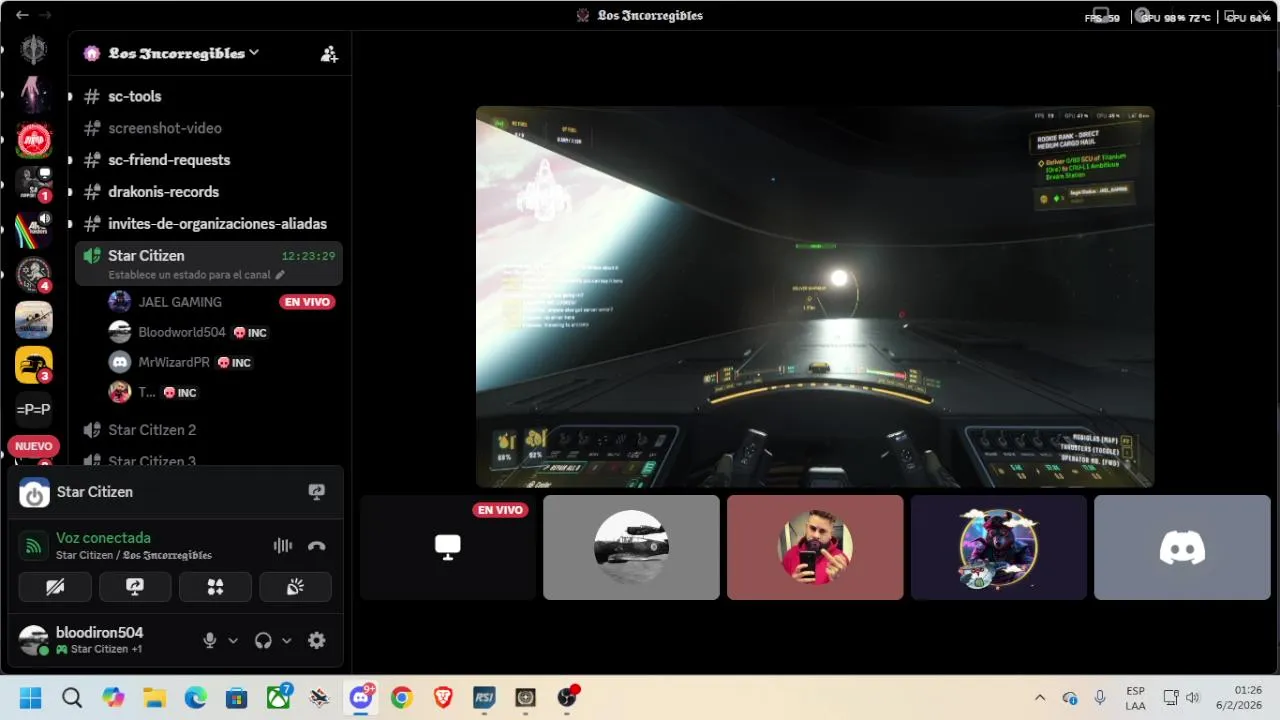This screenshot has height=720, width=1280.
Task: Expand the headphone output options arrow
Action: [x=287, y=641]
